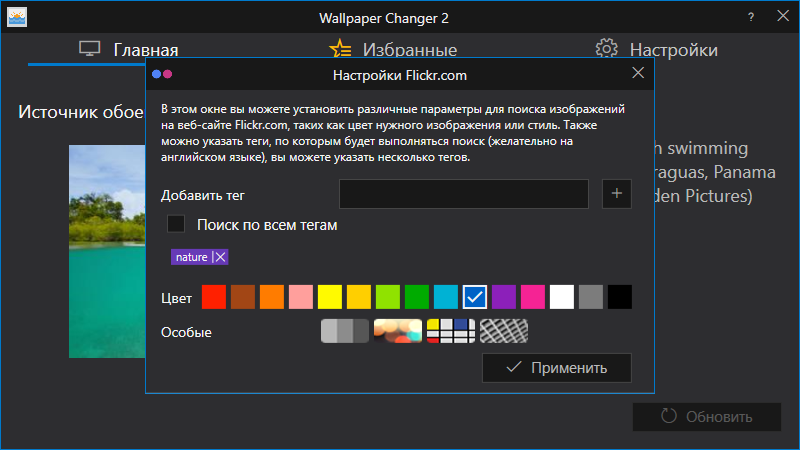Select the brown color swatch
800x450 pixels.
[243, 297]
